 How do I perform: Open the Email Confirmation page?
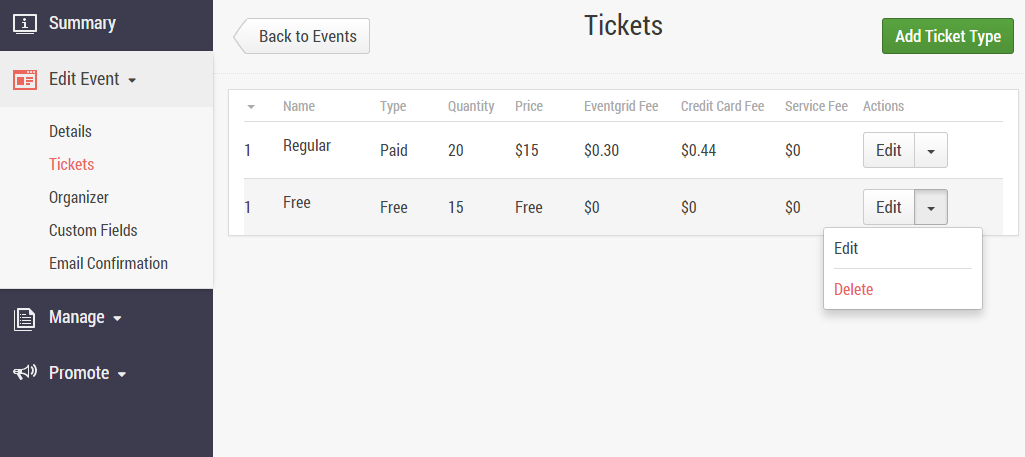pos(108,264)
